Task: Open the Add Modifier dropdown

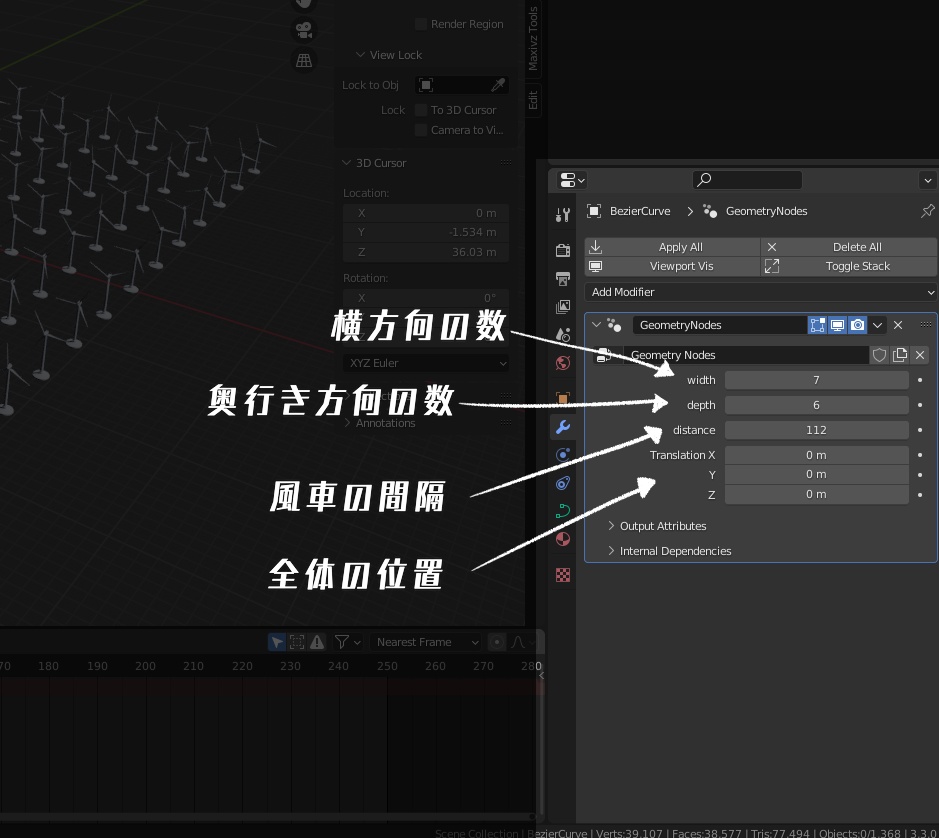Action: [760, 292]
